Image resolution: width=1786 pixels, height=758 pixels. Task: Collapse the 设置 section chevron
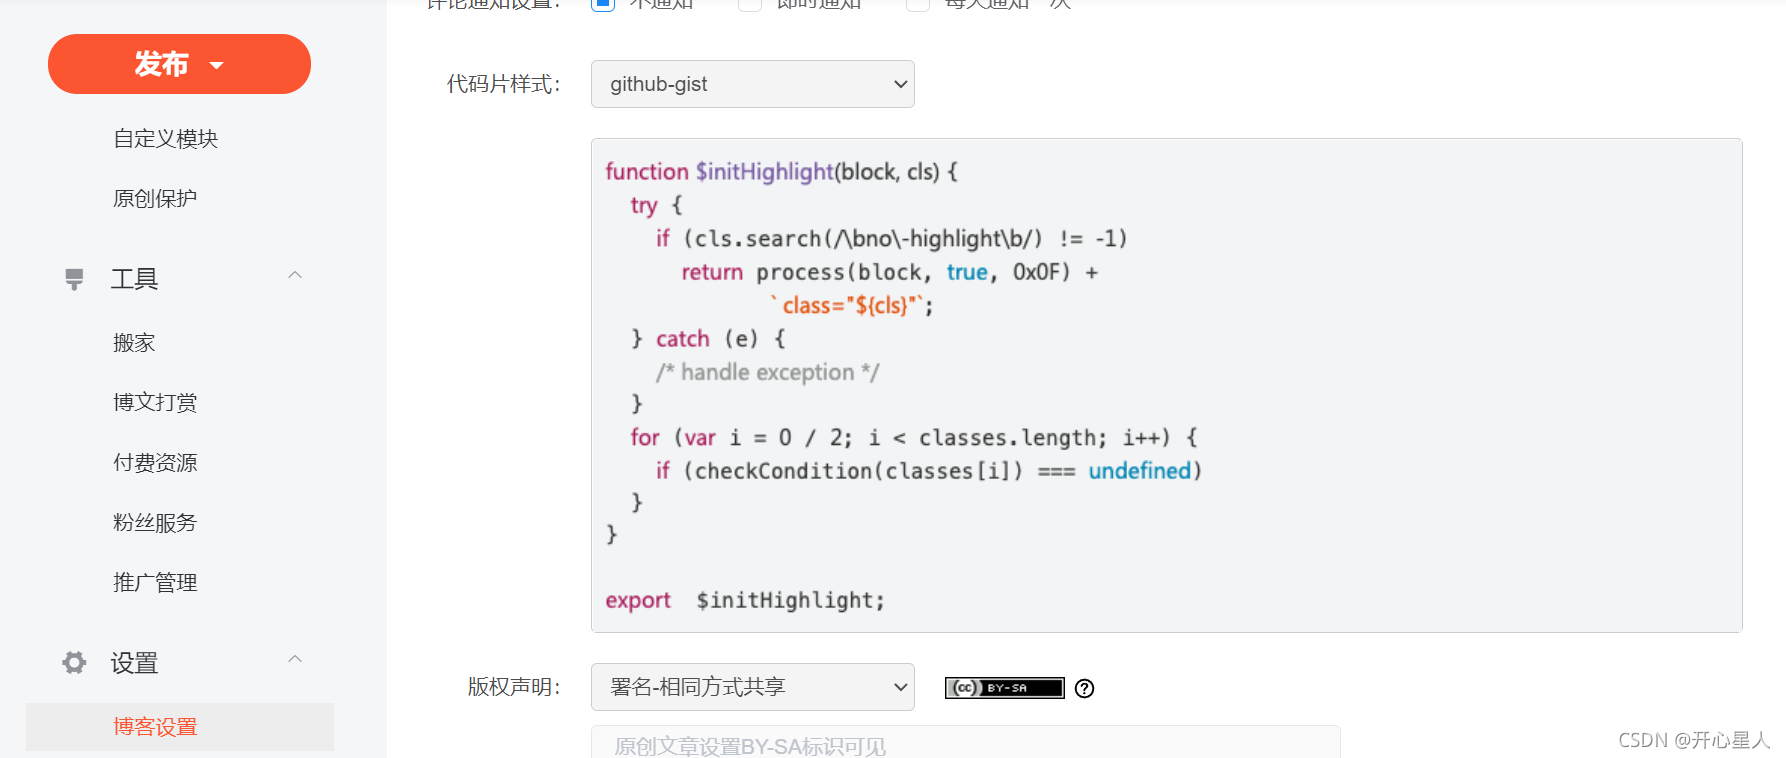[295, 659]
